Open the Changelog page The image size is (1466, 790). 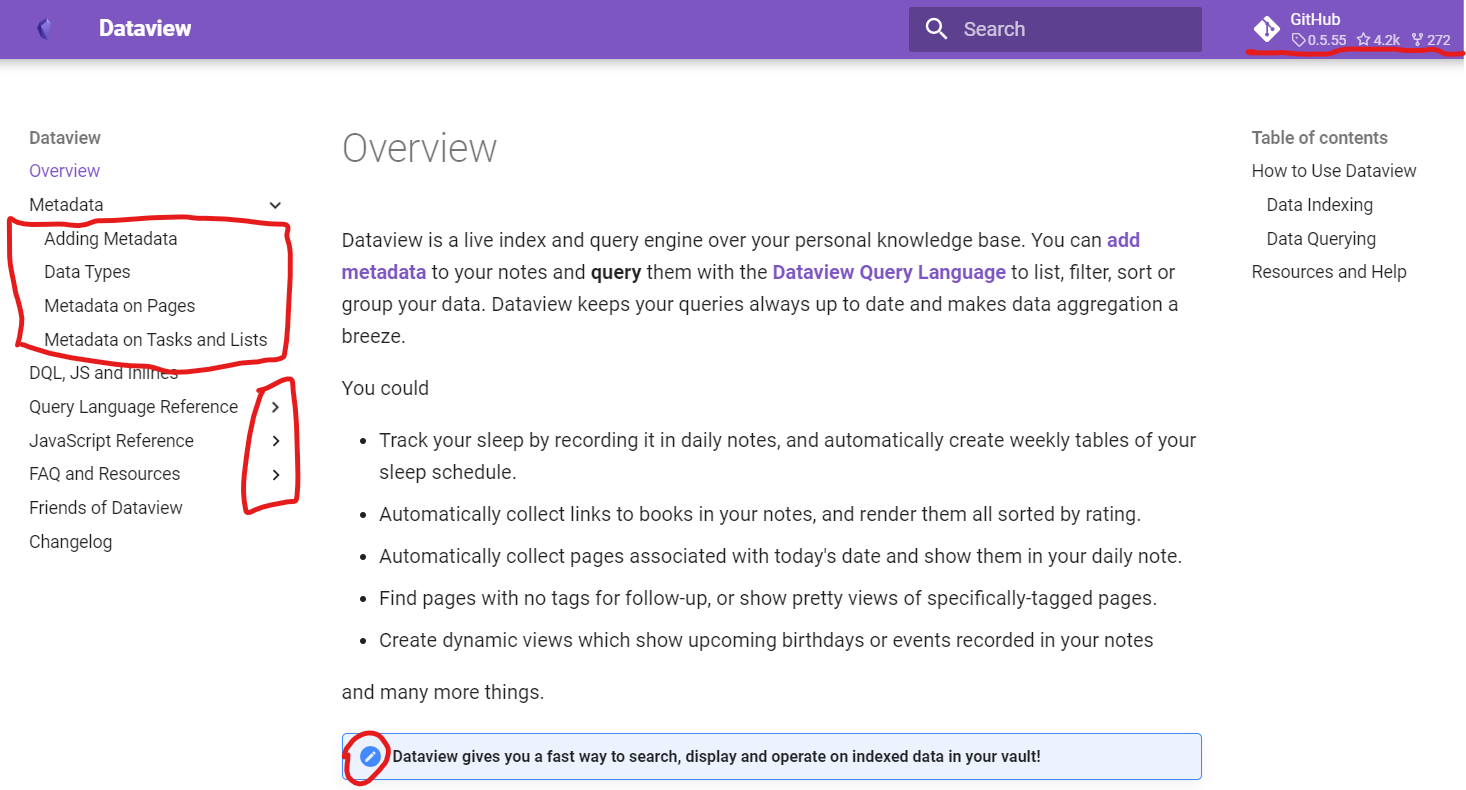pyautogui.click(x=70, y=541)
